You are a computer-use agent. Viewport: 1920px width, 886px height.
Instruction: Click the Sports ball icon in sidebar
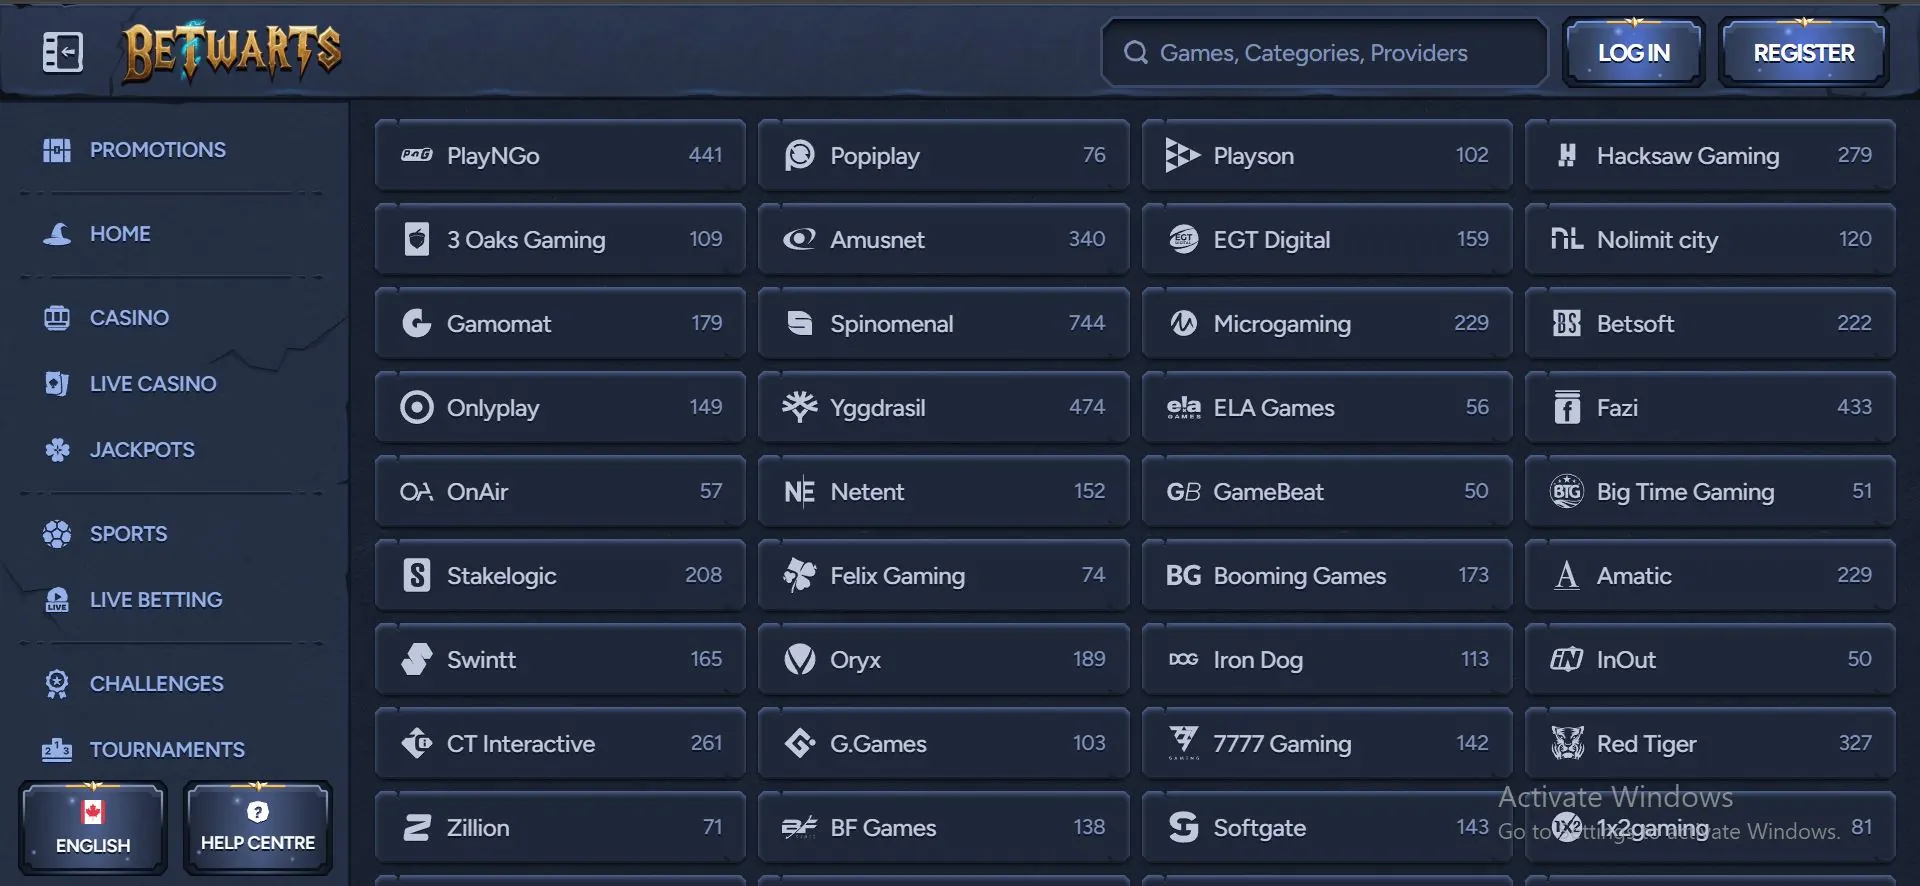(57, 534)
